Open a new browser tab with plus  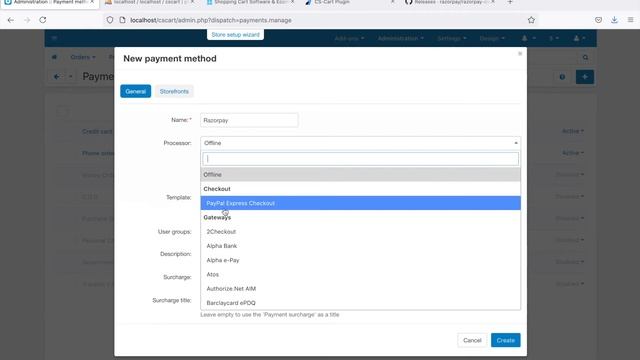510,2
